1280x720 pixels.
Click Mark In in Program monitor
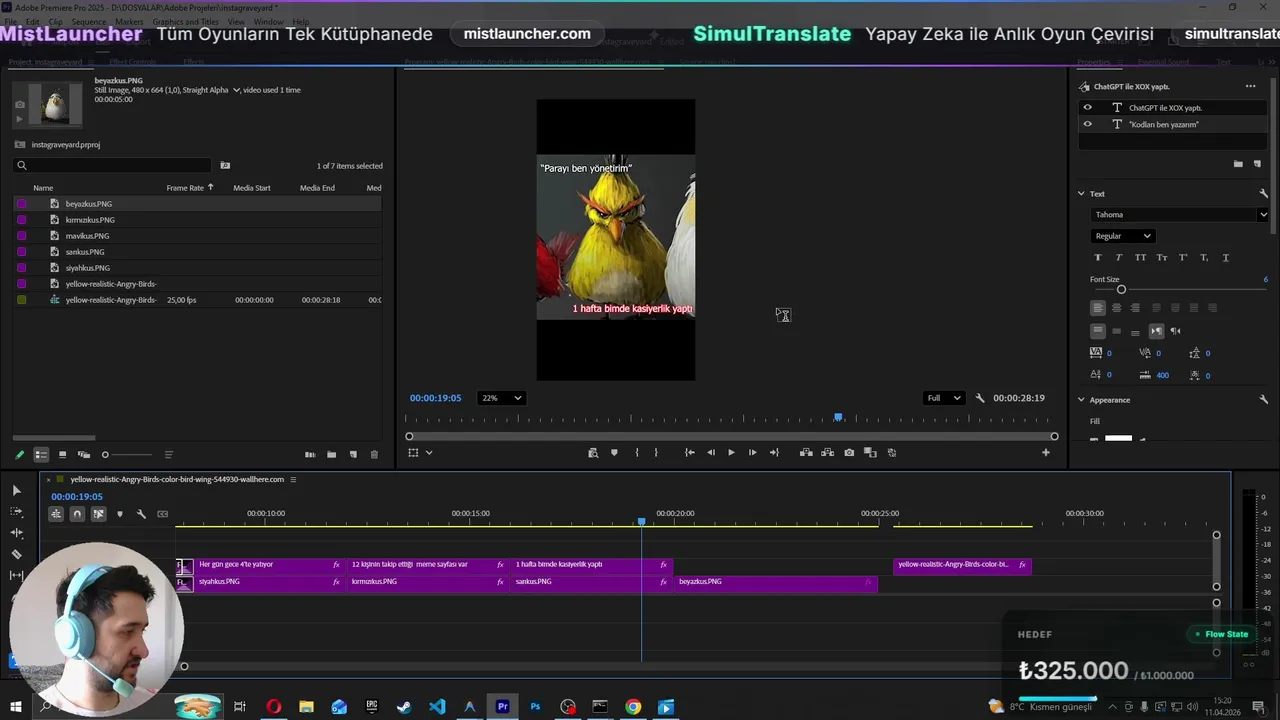pos(637,453)
